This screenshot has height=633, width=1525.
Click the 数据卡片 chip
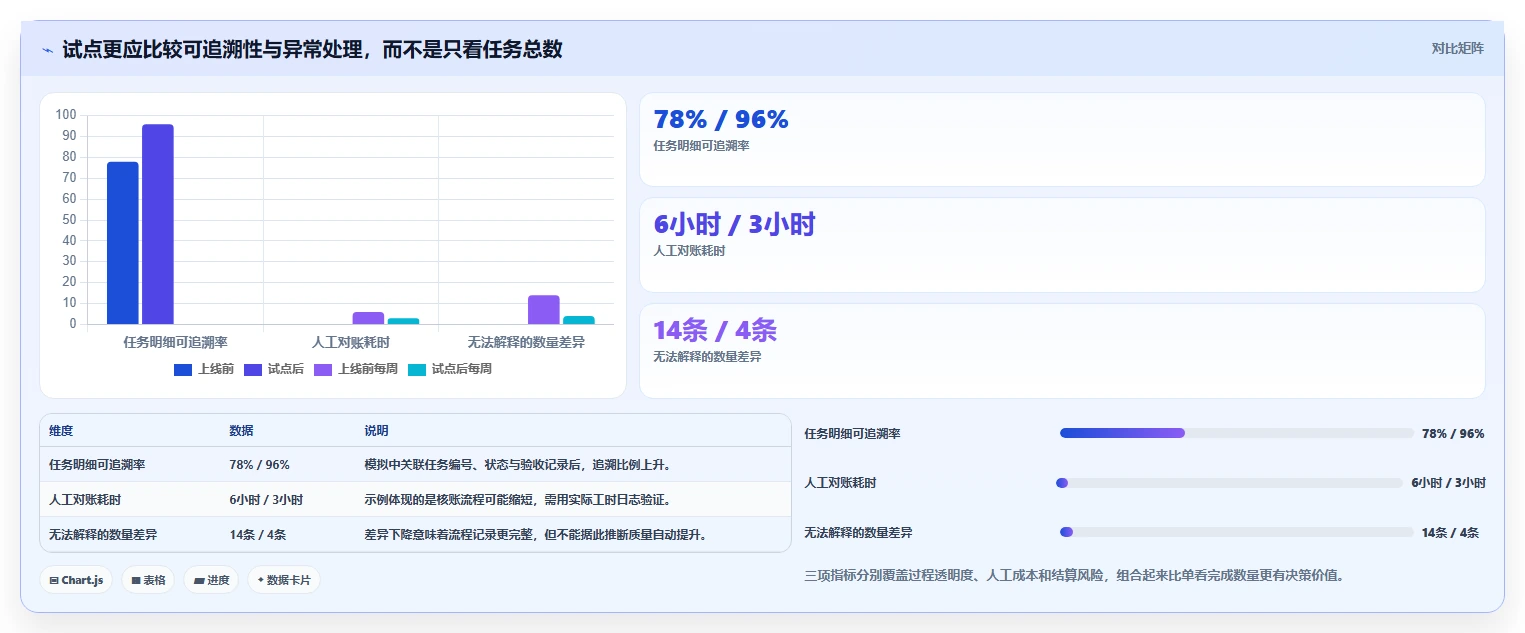click(284, 580)
